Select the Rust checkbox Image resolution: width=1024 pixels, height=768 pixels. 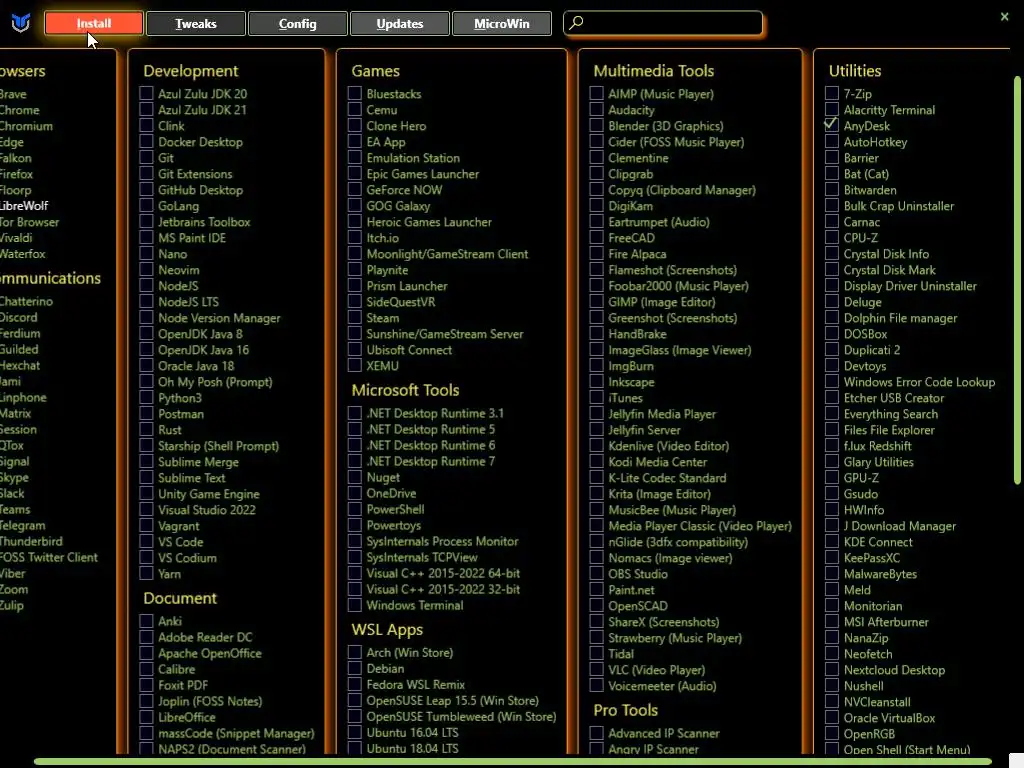(x=146, y=430)
